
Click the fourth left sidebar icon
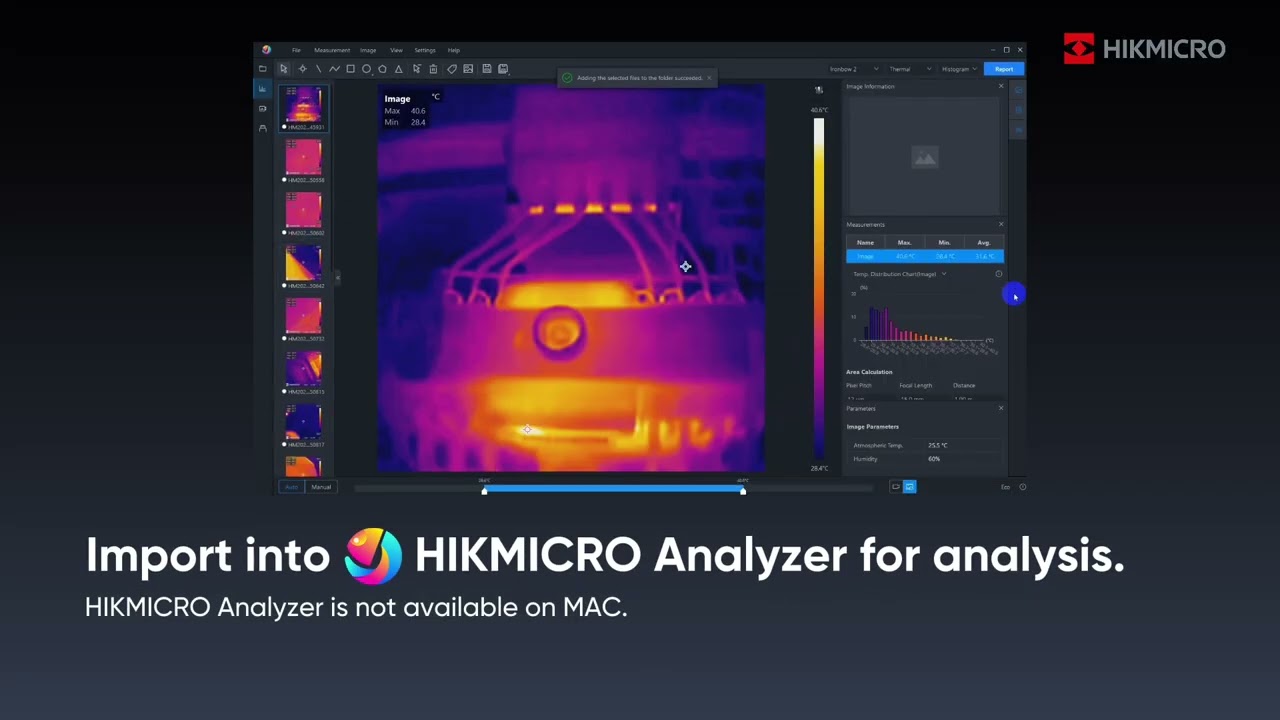tap(262, 128)
